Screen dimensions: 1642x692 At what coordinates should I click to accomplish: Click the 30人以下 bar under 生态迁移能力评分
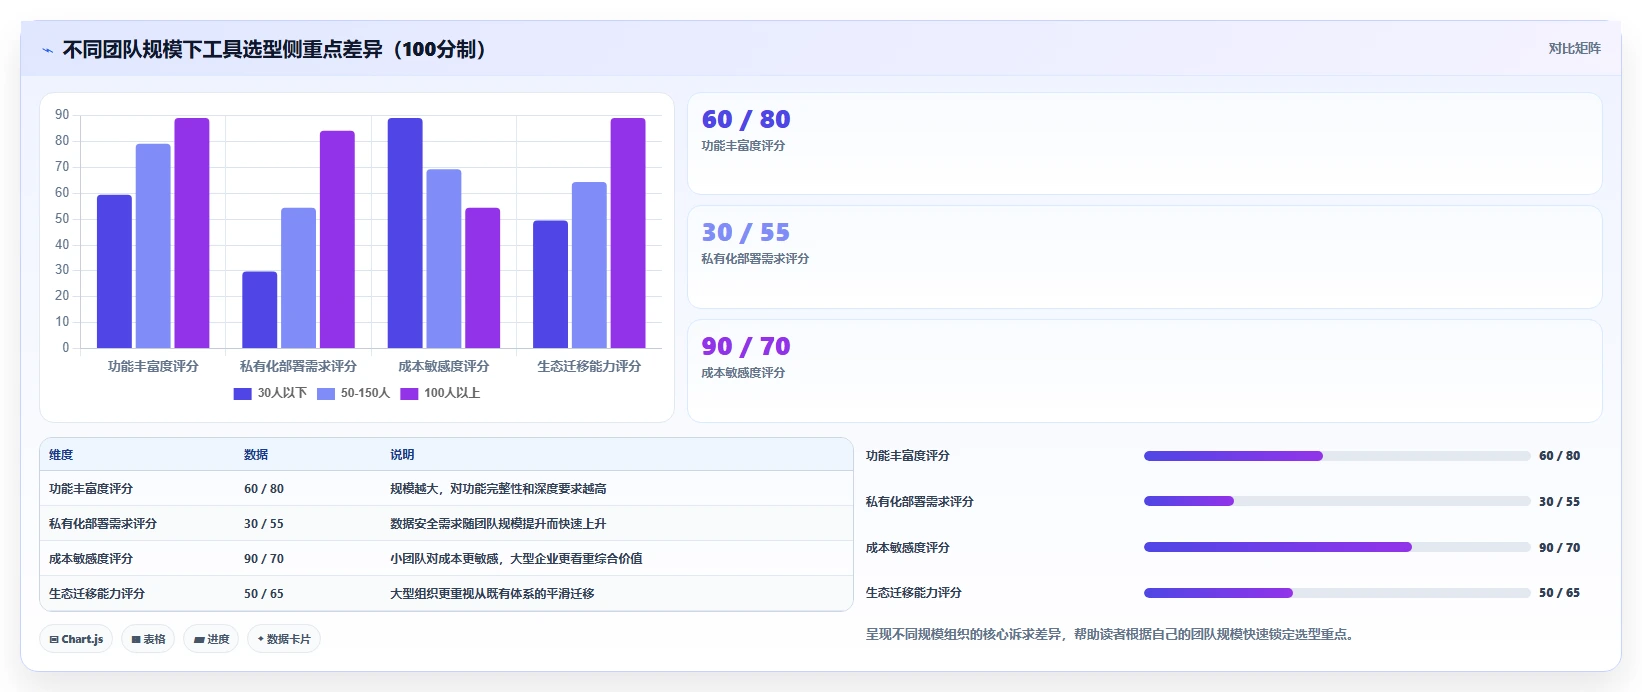pyautogui.click(x=550, y=284)
